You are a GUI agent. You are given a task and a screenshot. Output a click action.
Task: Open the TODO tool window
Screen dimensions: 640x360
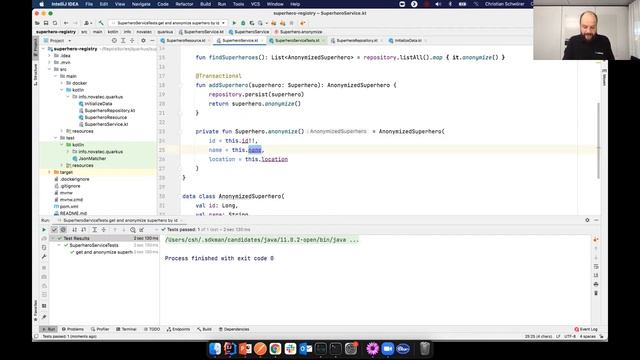[152, 329]
